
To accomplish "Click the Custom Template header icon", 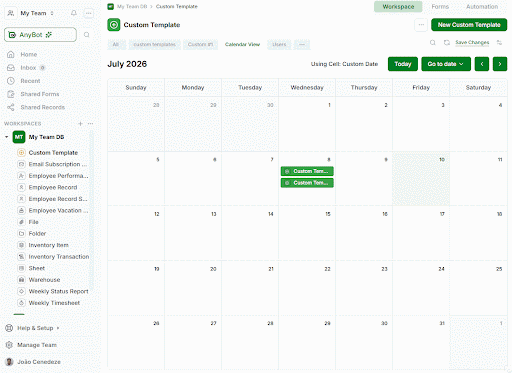I will coord(114,25).
